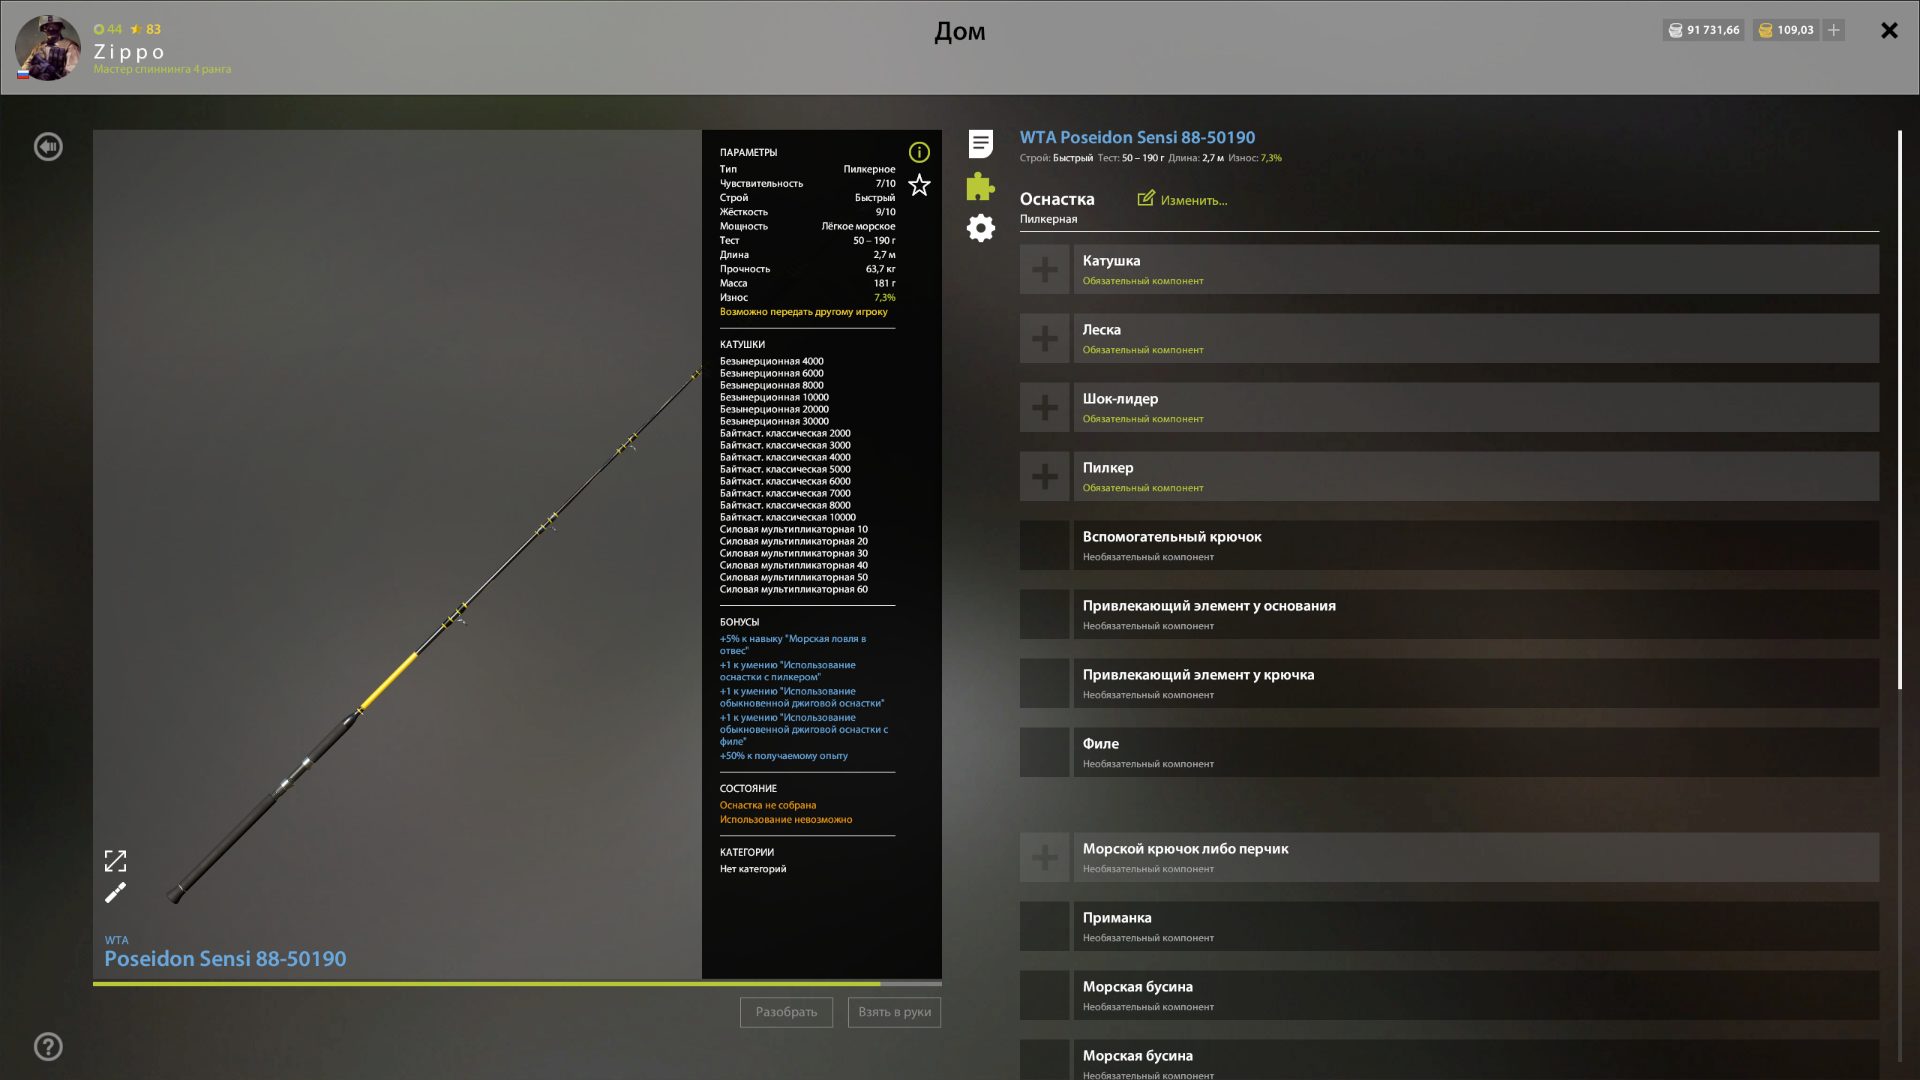Click the Безынерционная 4000 reel entry
Viewport: 1920px width, 1080px height.
point(771,361)
